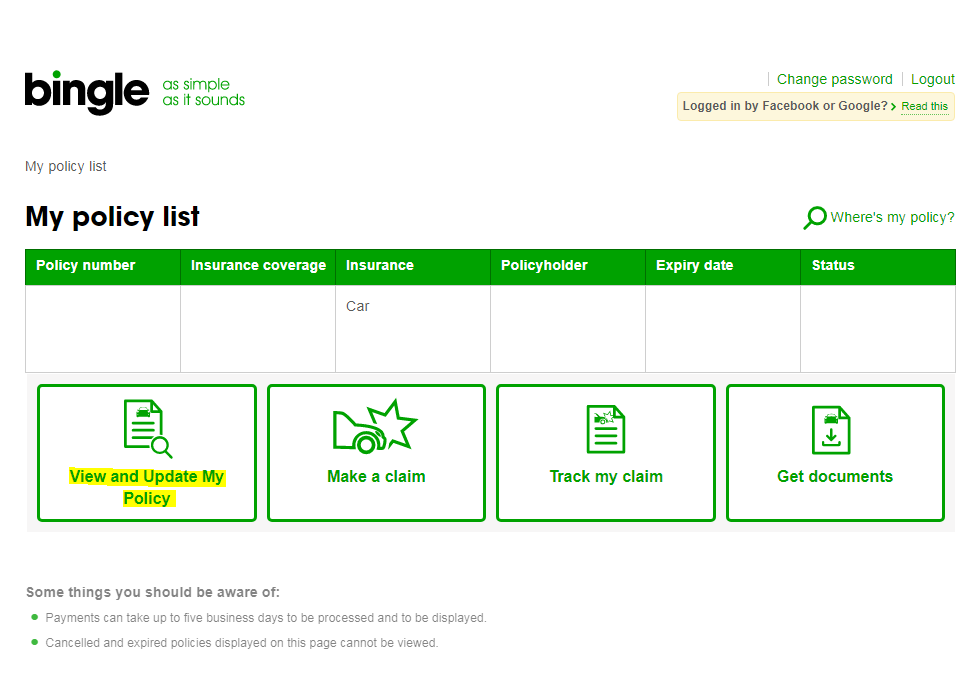Image resolution: width=973 pixels, height=690 pixels.
Task: Select the Track my claim label
Action: pos(606,477)
